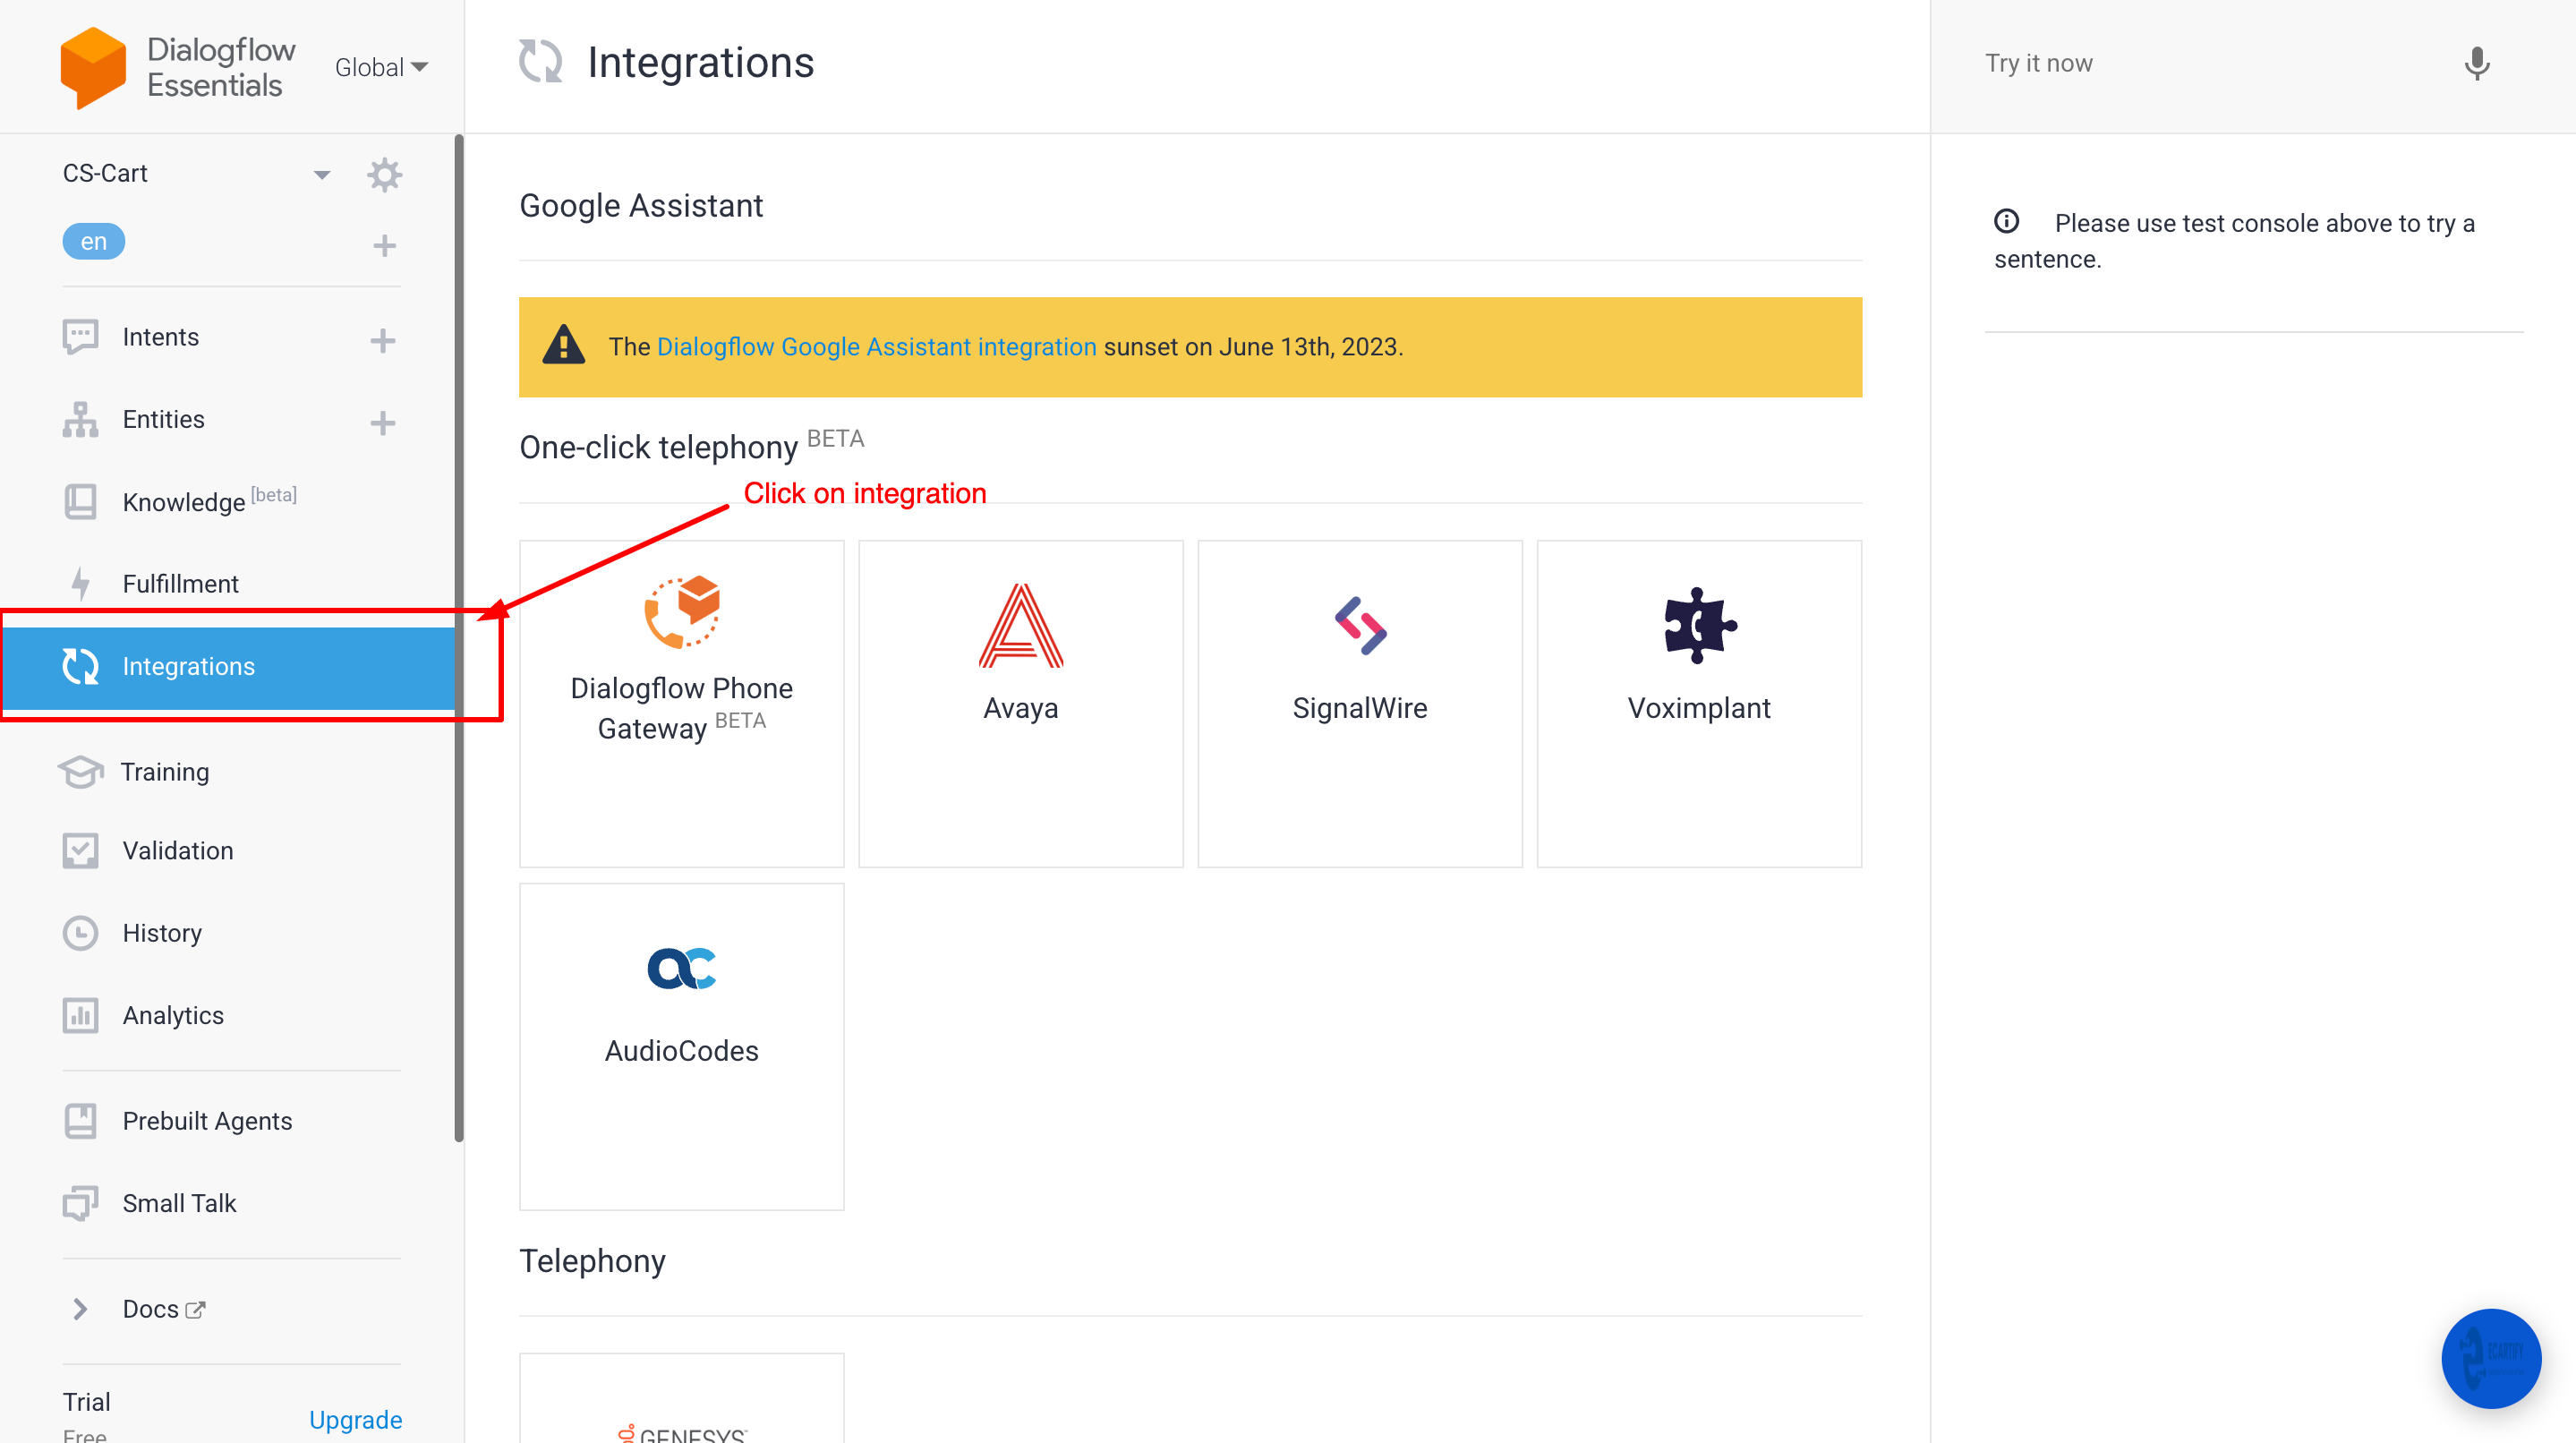Go to Fulfillment in the sidebar

(x=180, y=583)
